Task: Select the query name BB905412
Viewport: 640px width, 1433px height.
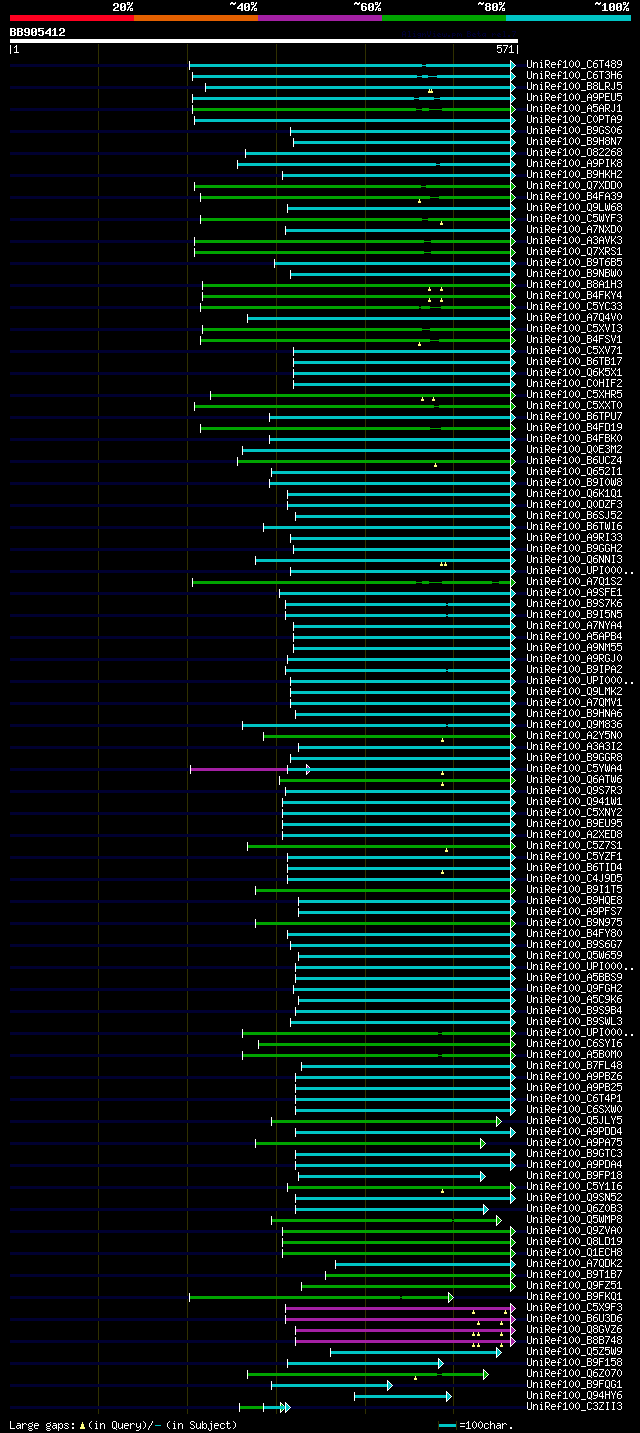Action: coord(37,32)
